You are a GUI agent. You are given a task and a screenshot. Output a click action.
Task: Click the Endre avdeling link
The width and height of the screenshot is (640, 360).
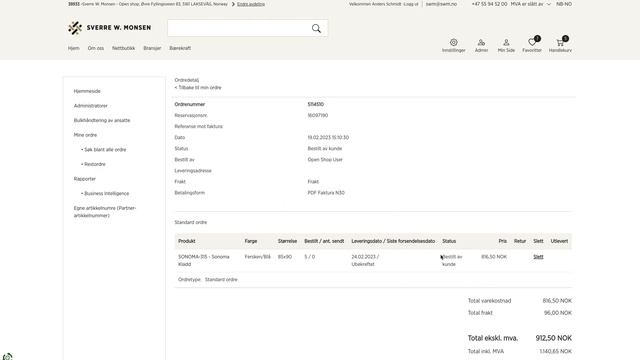click(251, 4)
